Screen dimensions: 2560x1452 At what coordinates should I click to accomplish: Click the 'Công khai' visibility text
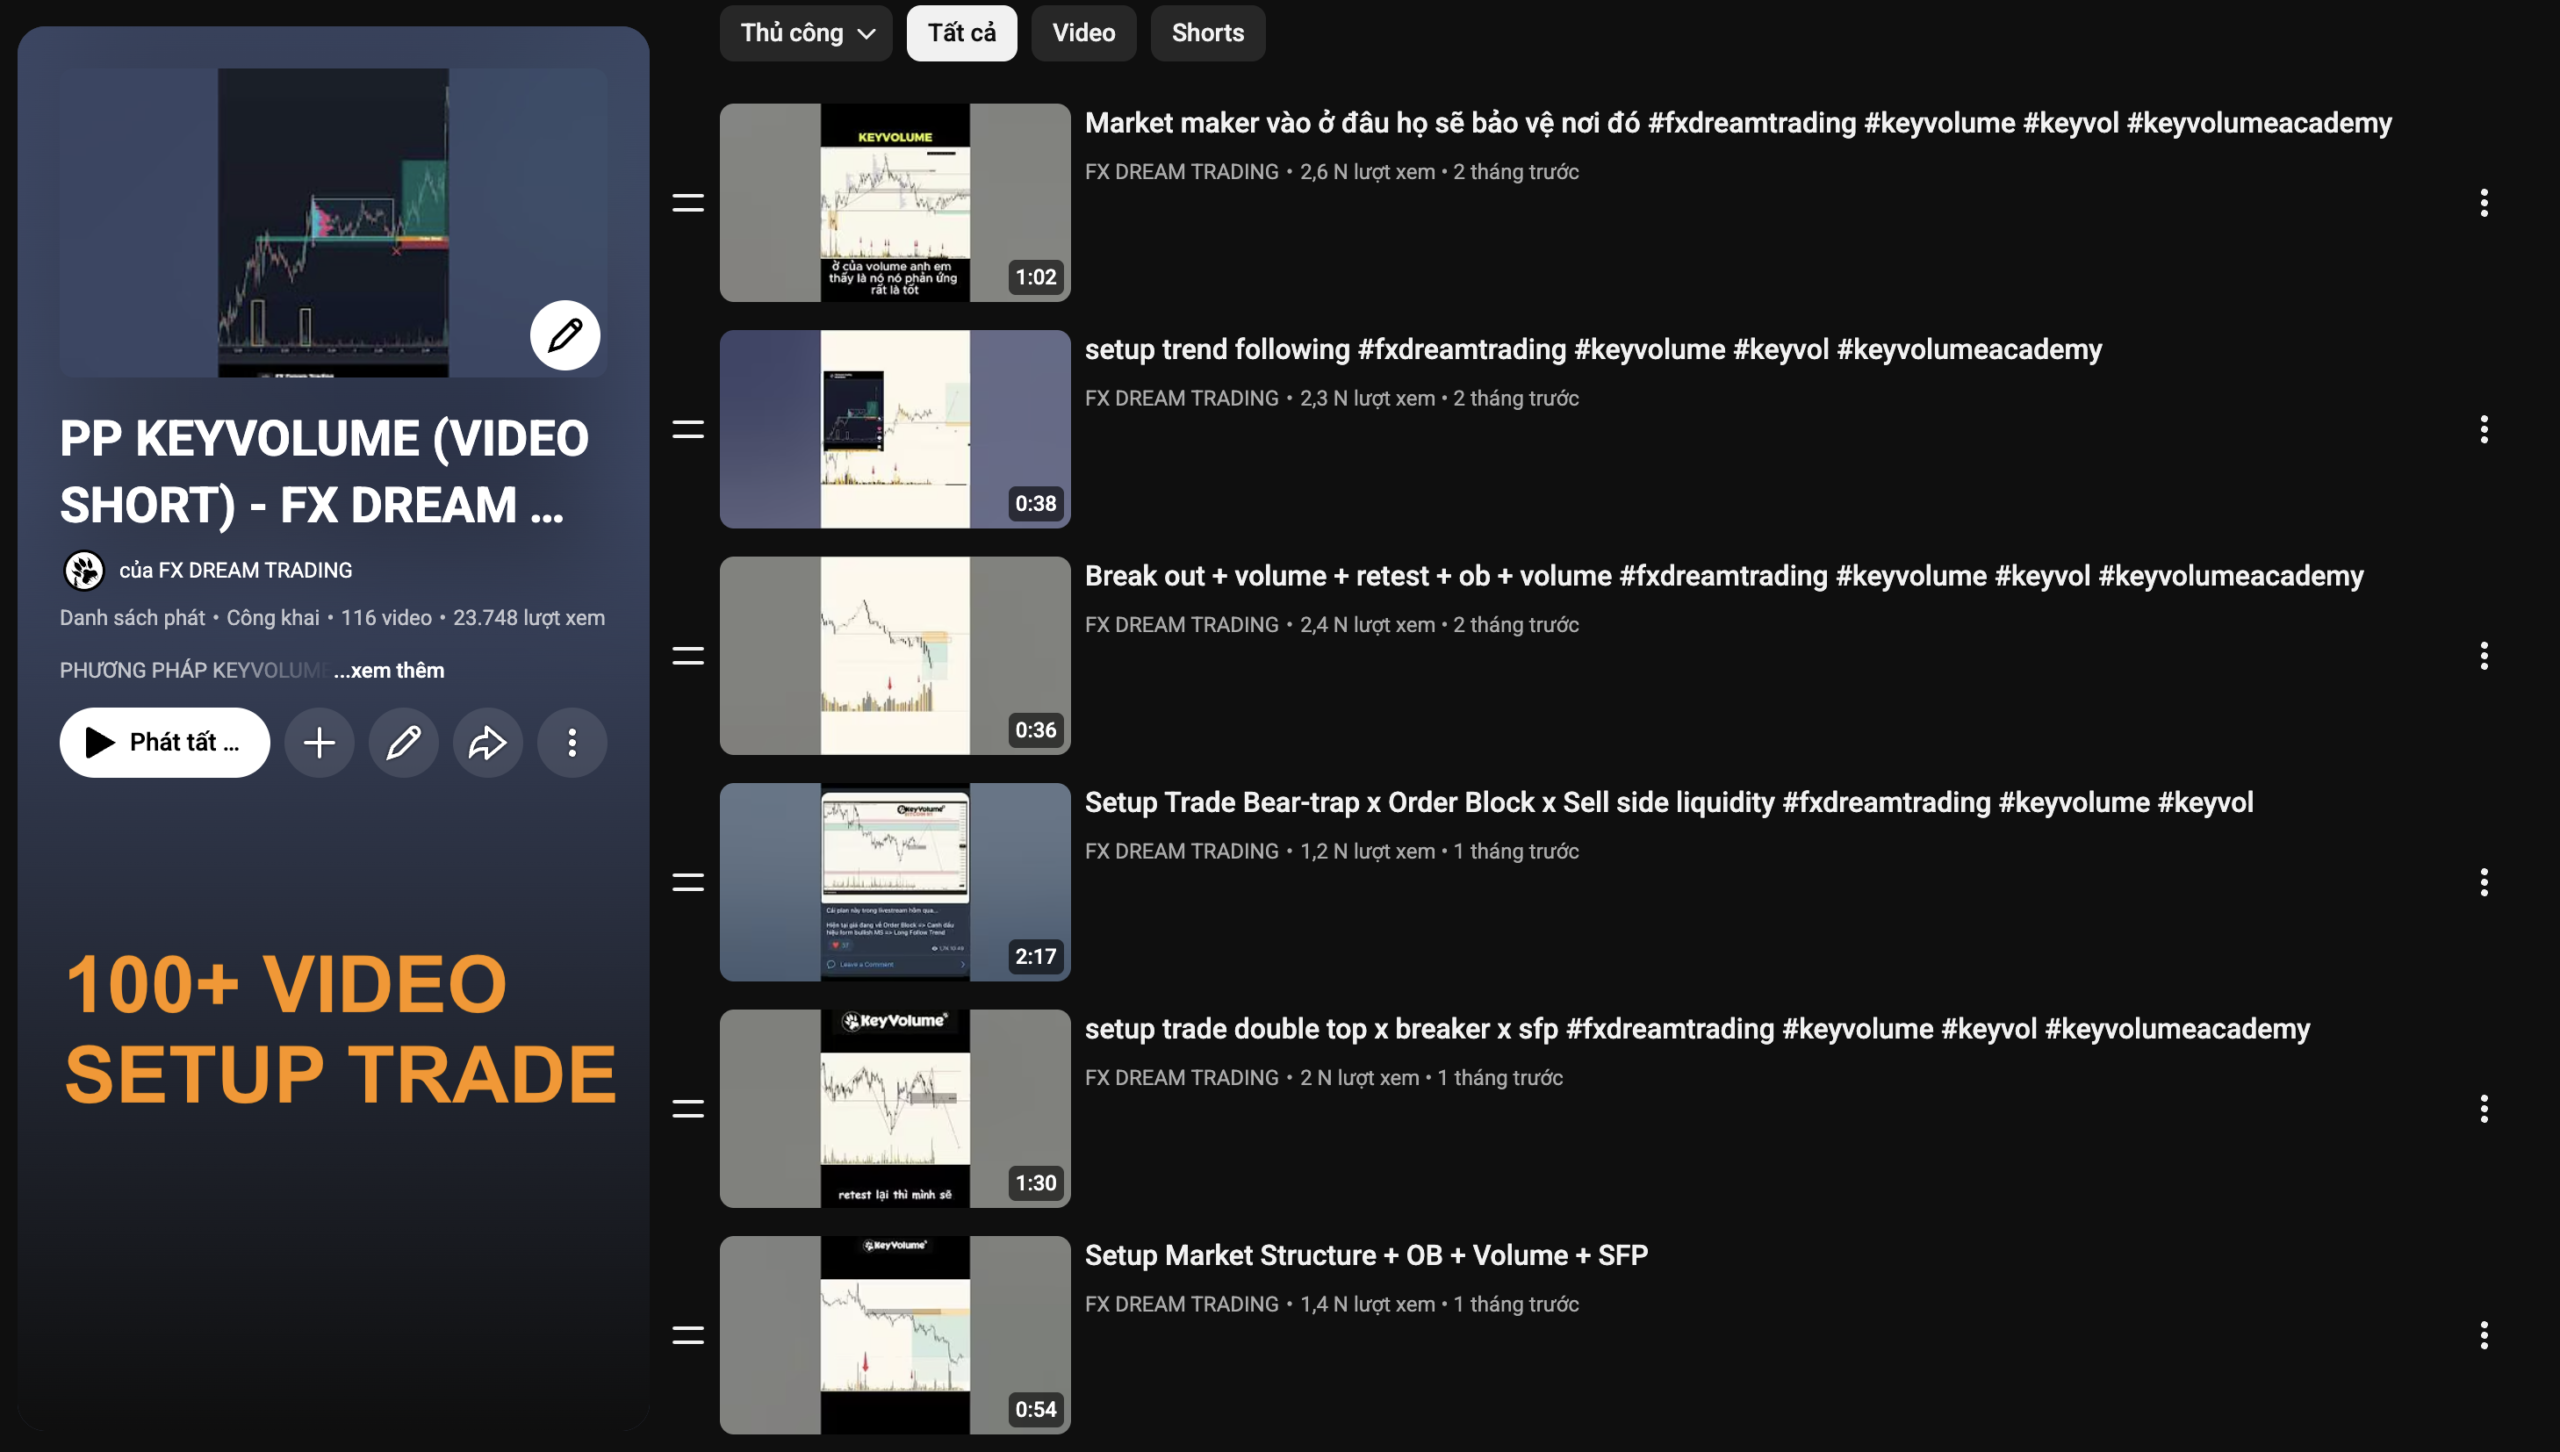click(x=273, y=618)
